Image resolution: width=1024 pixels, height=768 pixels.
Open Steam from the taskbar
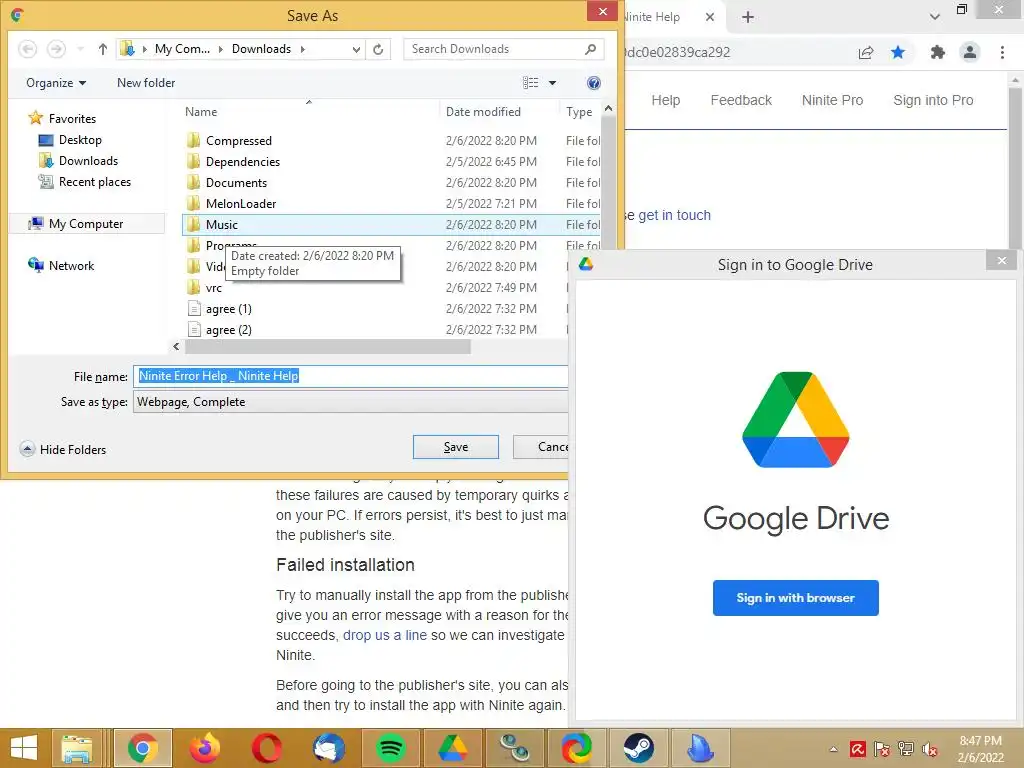click(x=638, y=748)
